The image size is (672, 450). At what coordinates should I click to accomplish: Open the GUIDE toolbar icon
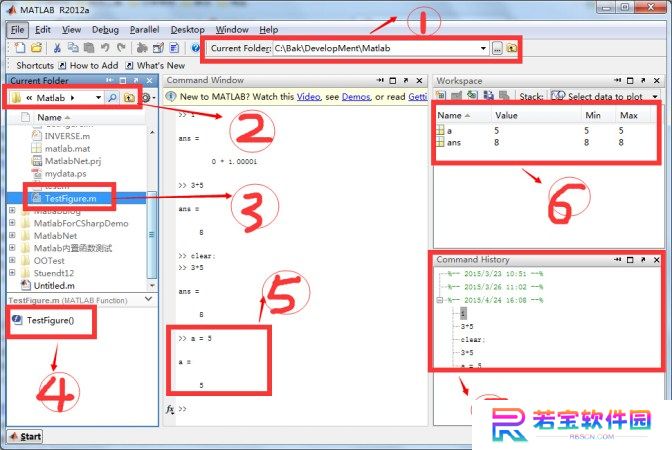point(158,48)
